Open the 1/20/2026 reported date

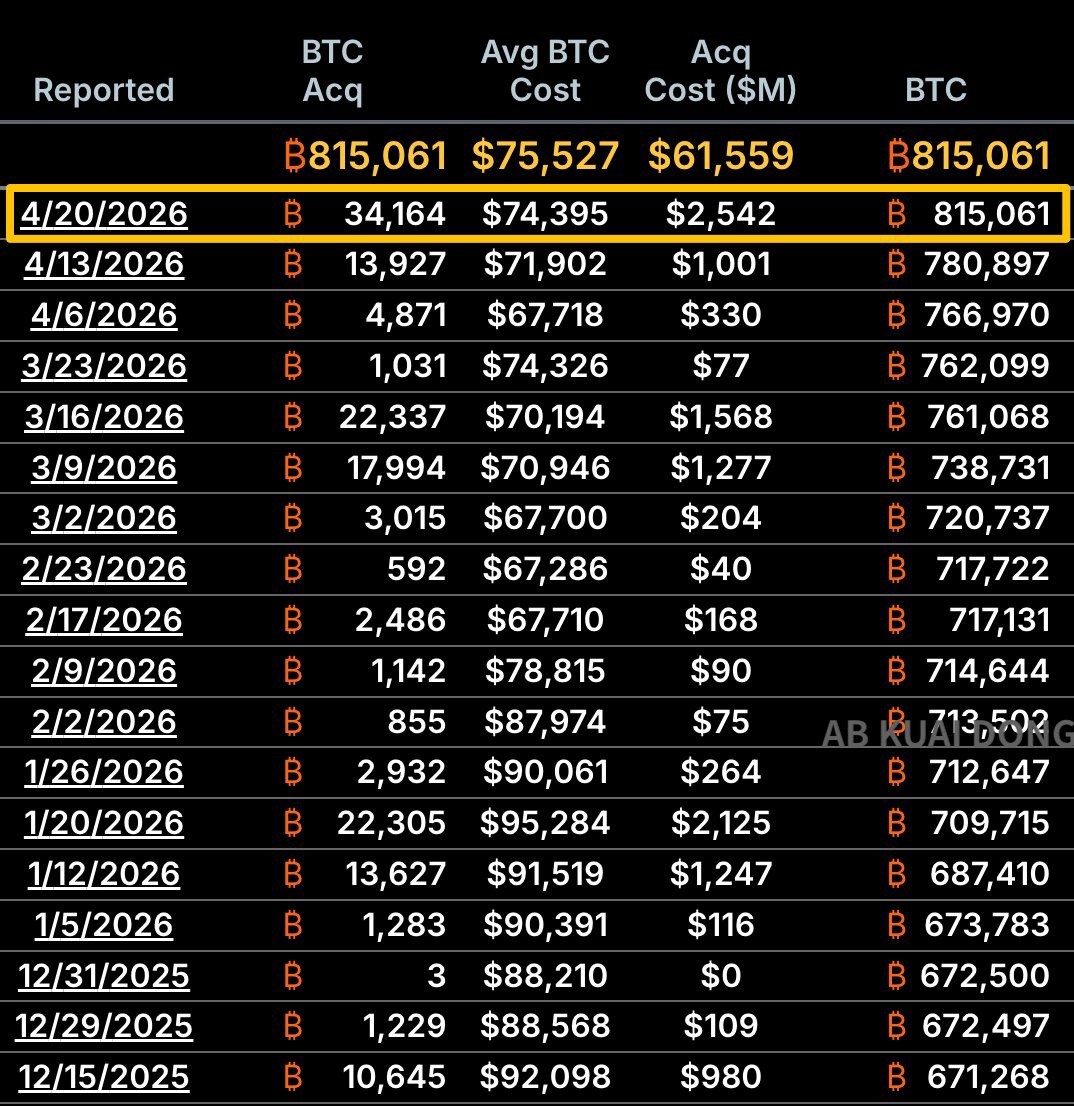[x=104, y=823]
